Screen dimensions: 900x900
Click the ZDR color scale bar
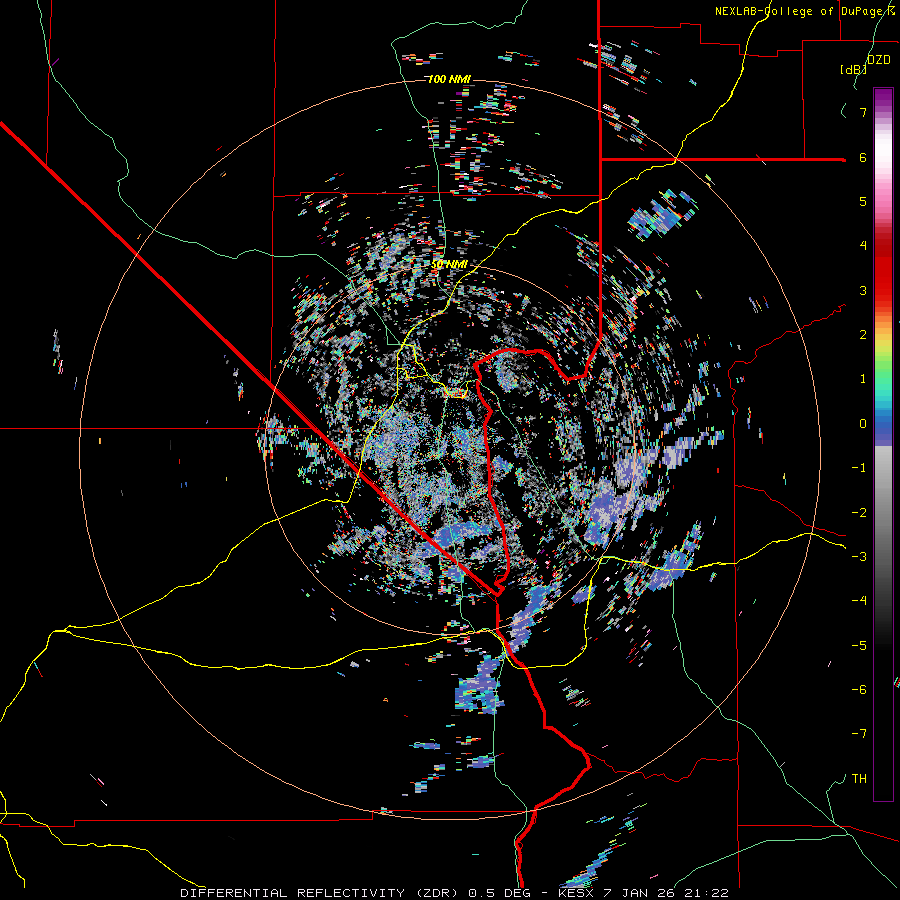883,444
